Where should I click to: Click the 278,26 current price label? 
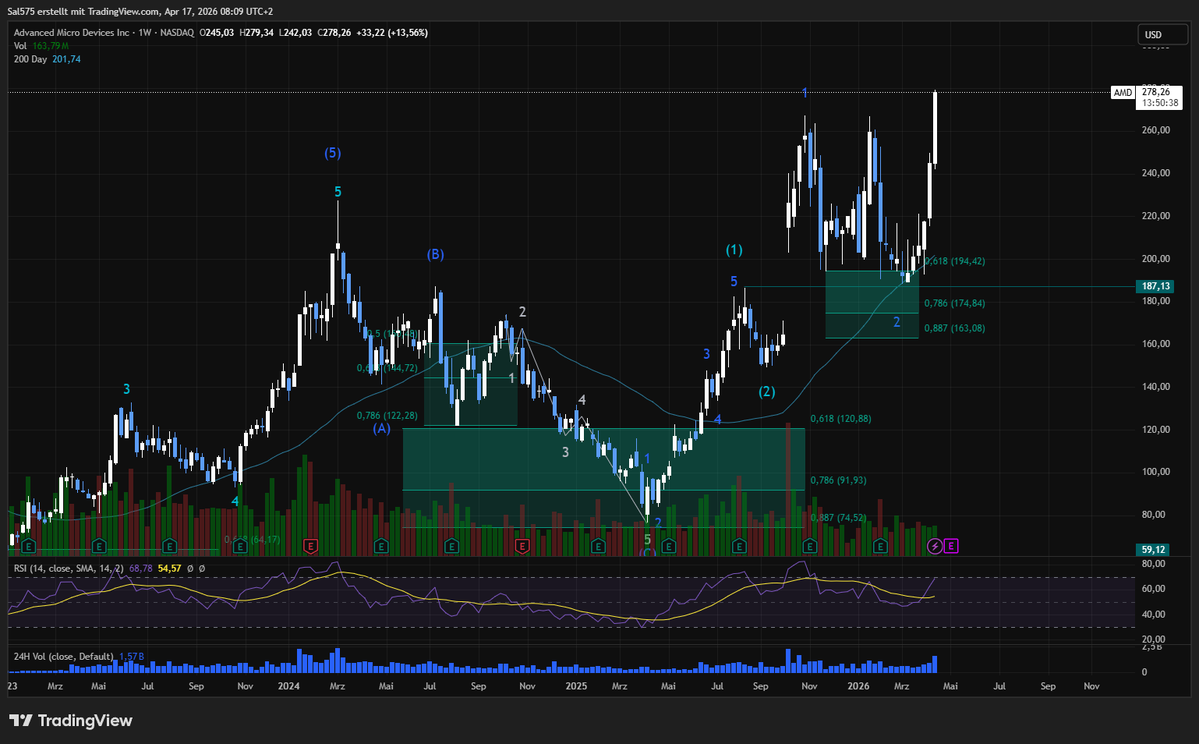[x=1156, y=92]
